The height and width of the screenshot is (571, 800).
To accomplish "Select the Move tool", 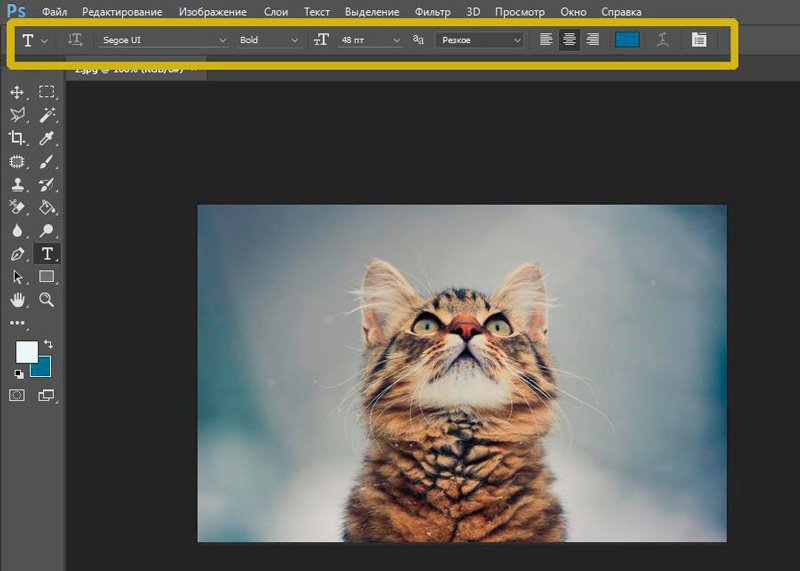I will point(17,92).
